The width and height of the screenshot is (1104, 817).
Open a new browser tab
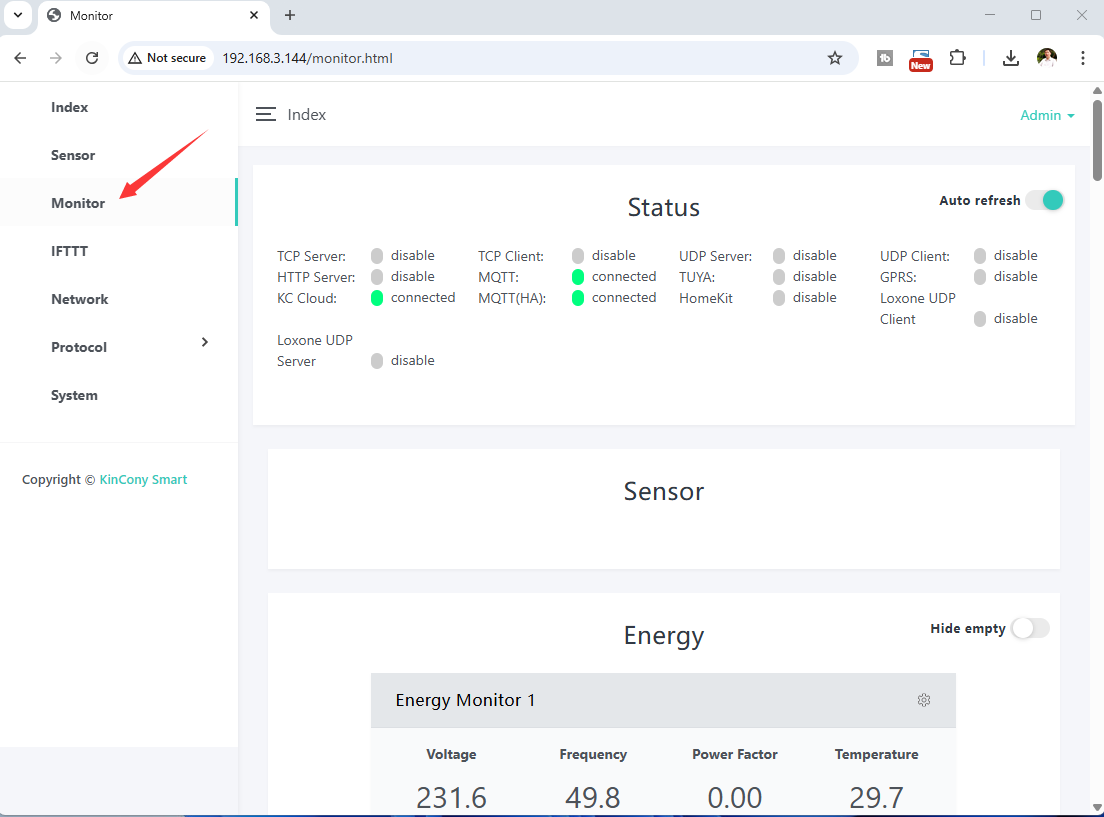click(290, 15)
